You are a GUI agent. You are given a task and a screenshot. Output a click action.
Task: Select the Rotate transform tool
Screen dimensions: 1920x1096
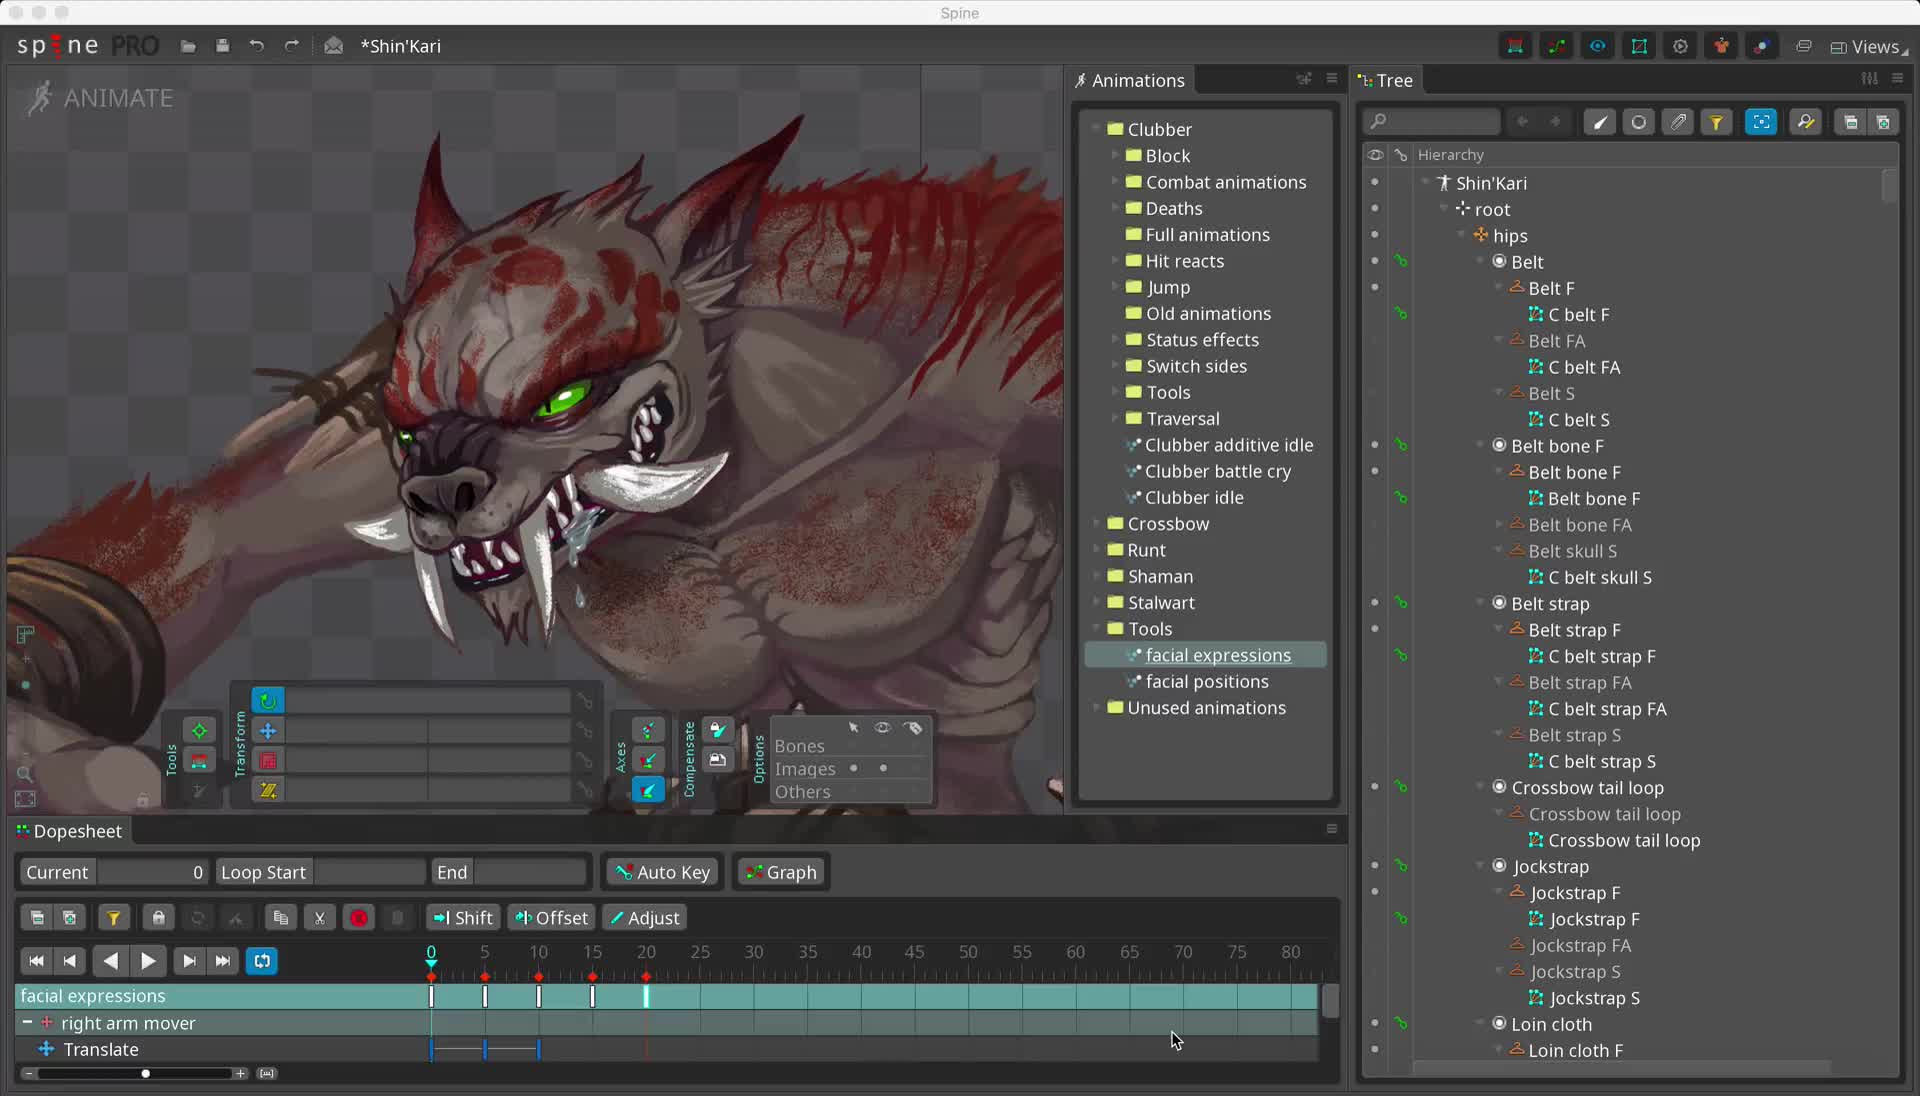coord(268,701)
